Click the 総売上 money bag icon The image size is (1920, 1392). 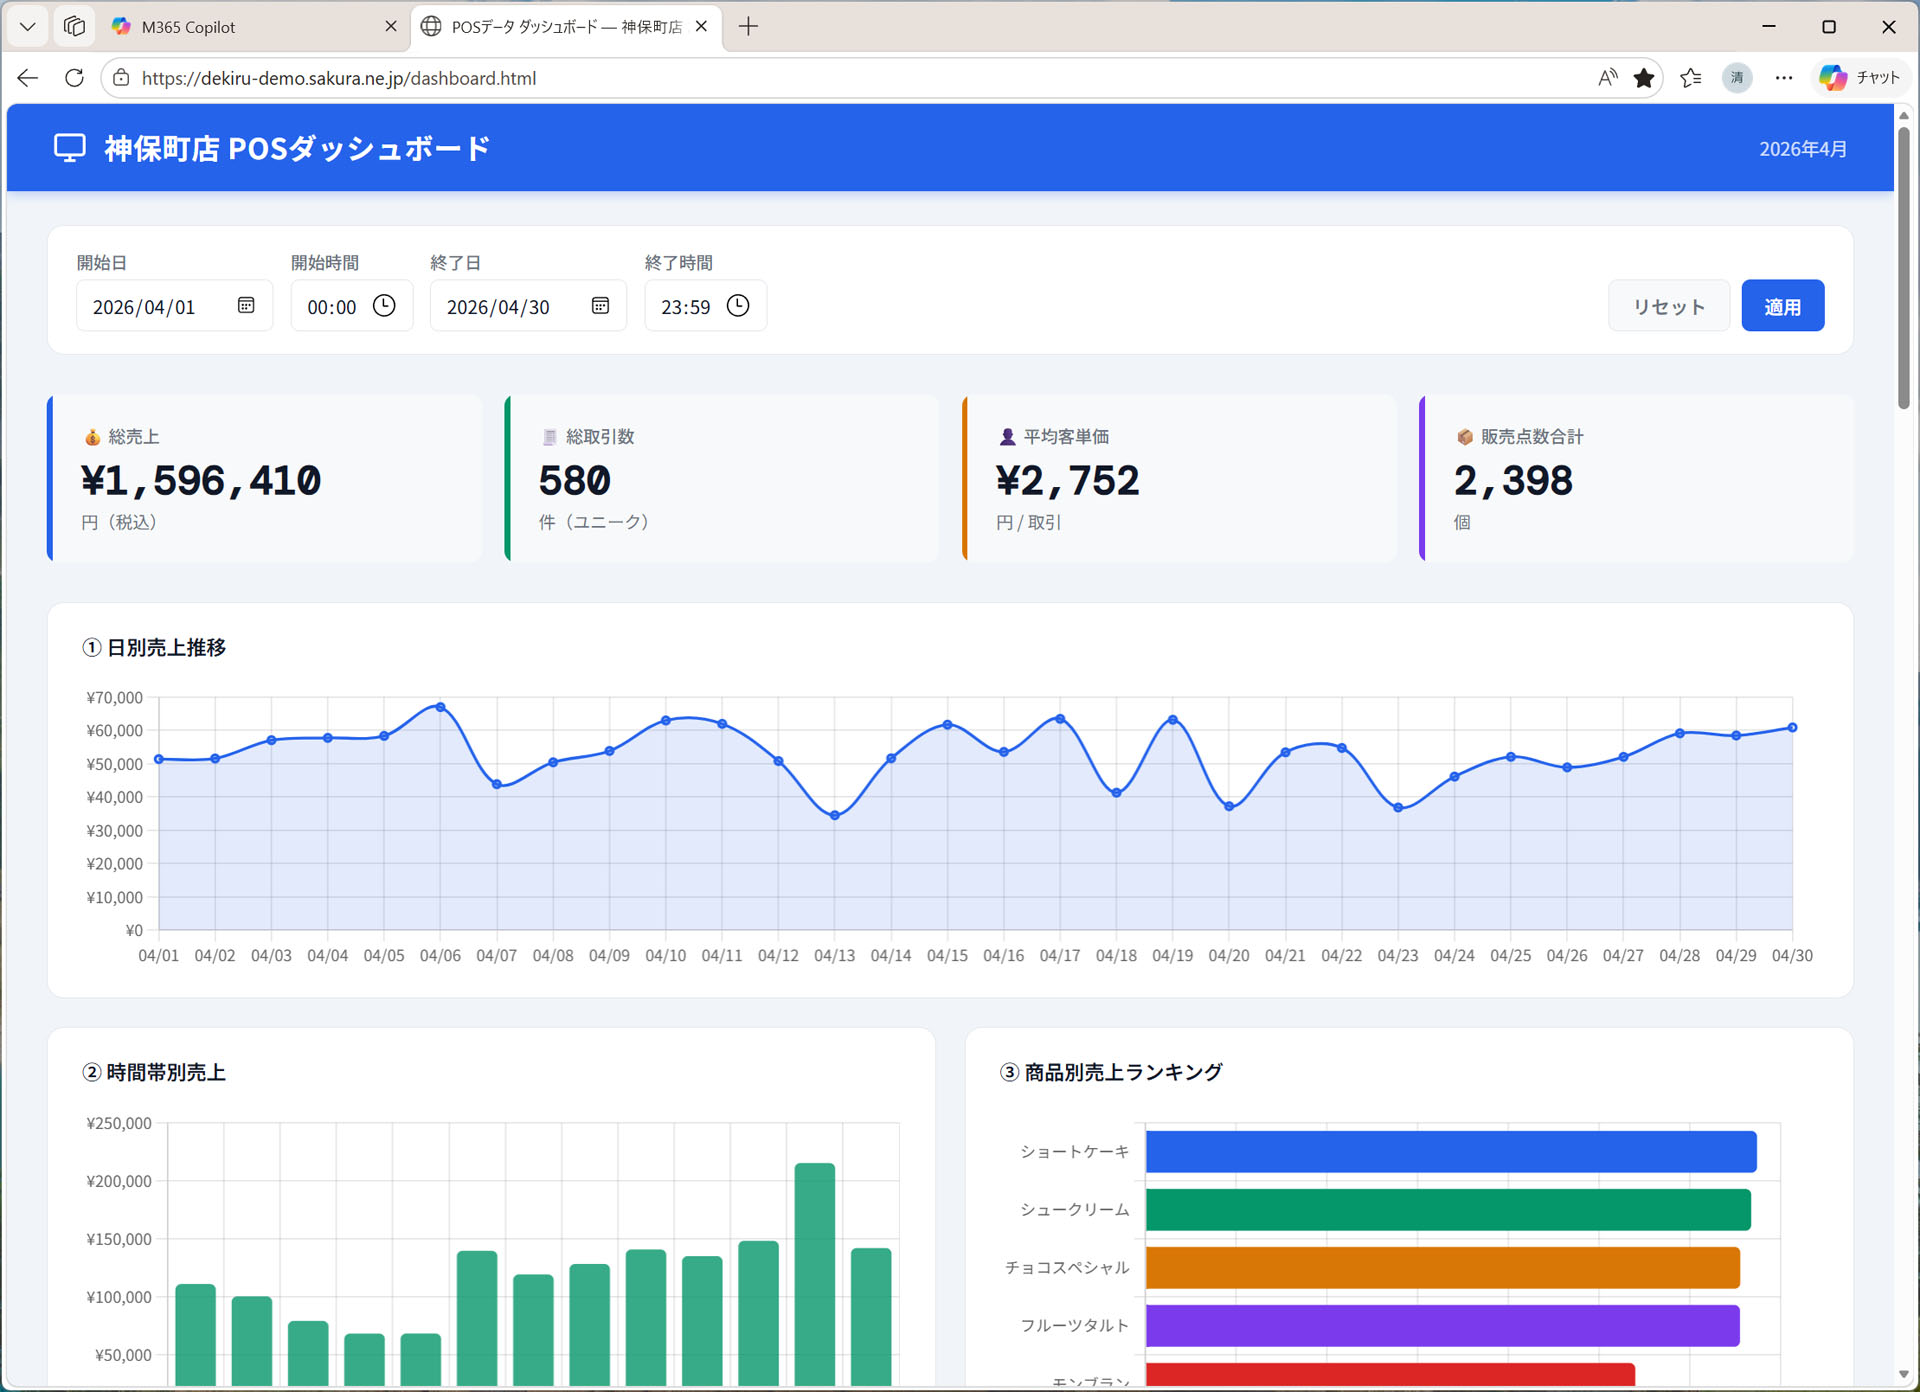92,437
